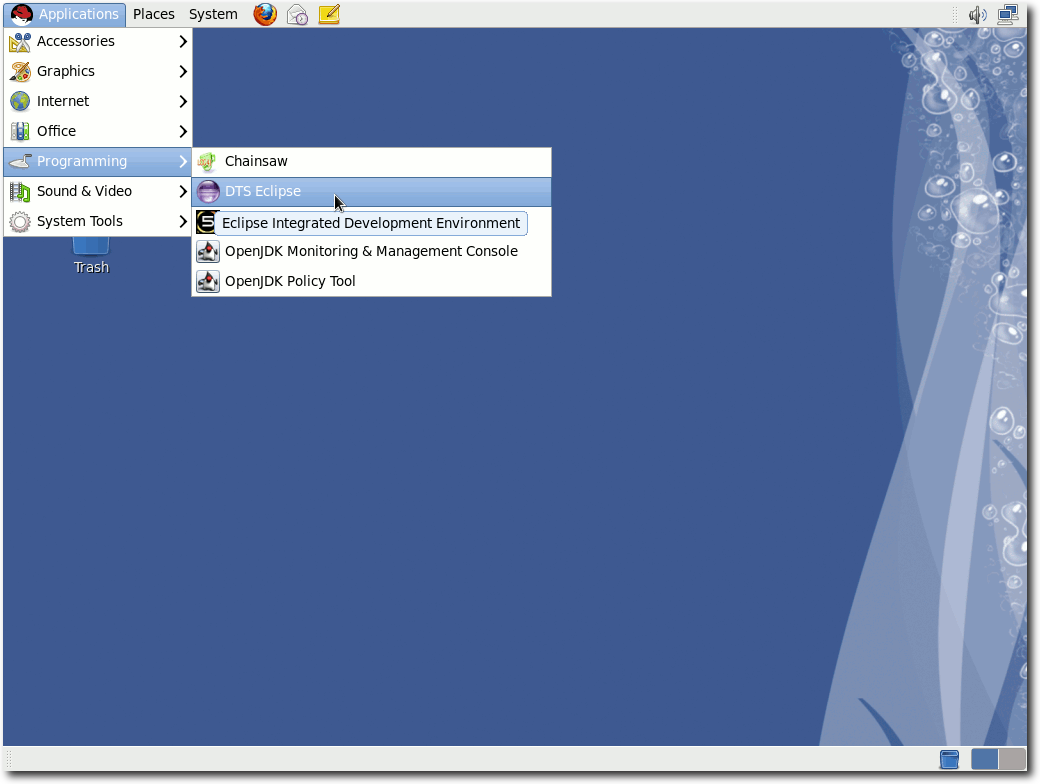Click the network connection monitors icon

(1008, 14)
